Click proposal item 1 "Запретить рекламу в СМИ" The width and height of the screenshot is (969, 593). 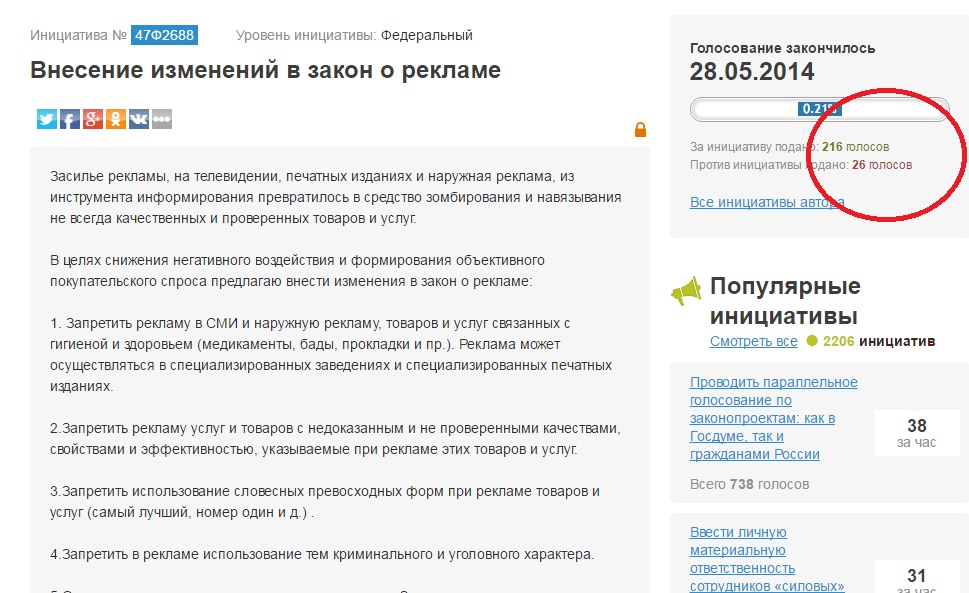point(331,355)
